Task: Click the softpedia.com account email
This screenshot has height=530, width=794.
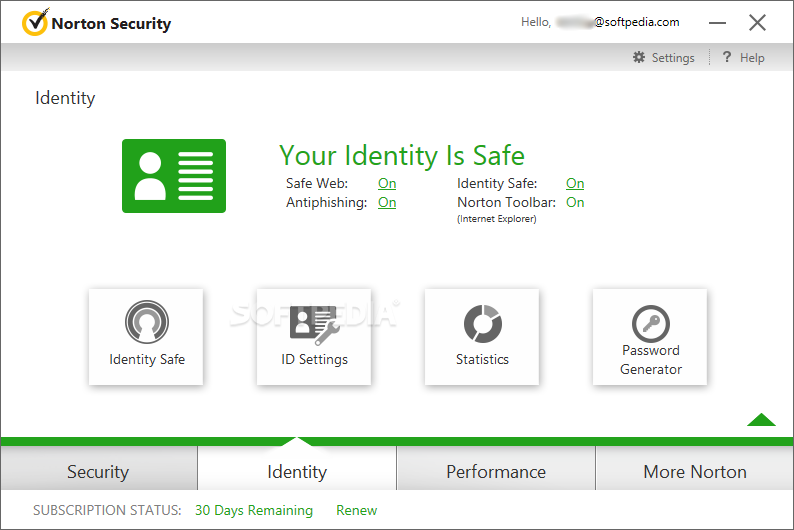Action: click(x=618, y=22)
